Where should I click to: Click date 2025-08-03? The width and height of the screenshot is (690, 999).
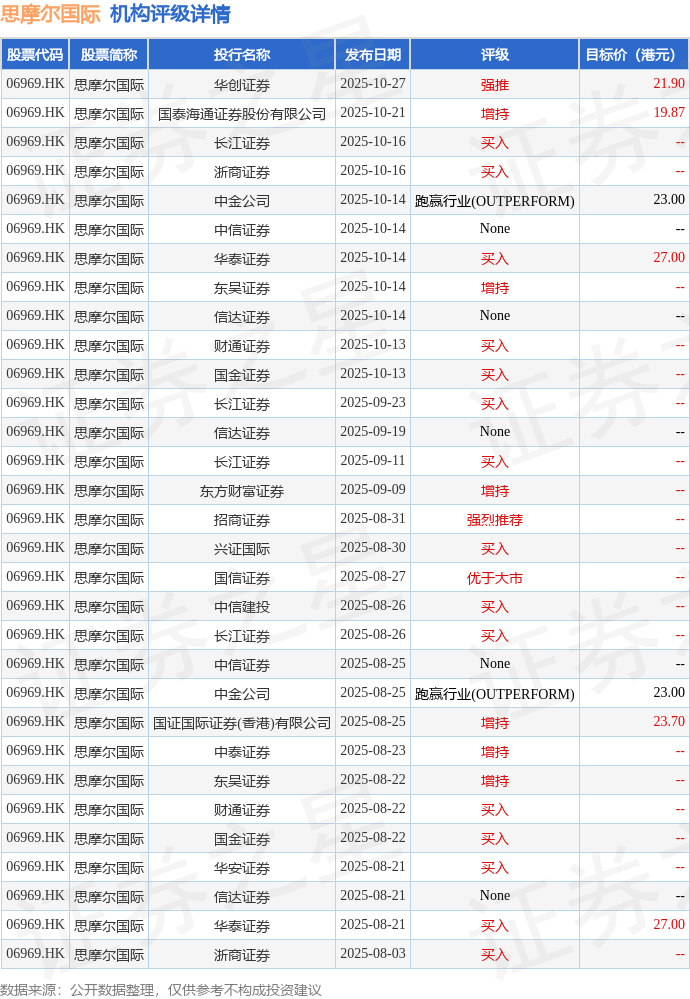point(373,953)
